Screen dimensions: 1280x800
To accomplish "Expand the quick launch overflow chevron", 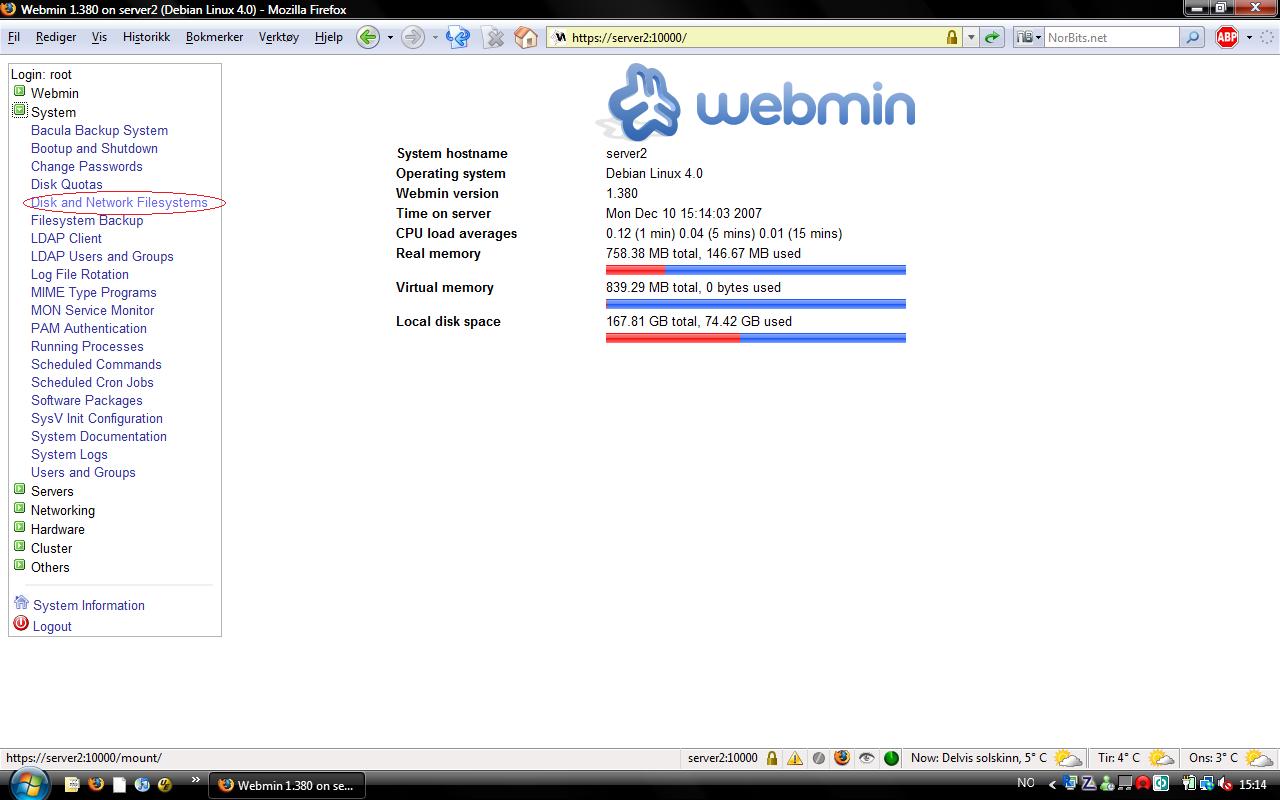I will click(195, 779).
